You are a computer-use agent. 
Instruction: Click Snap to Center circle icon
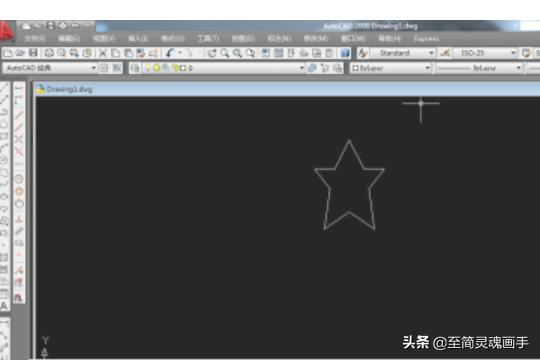pyautogui.click(x=19, y=179)
